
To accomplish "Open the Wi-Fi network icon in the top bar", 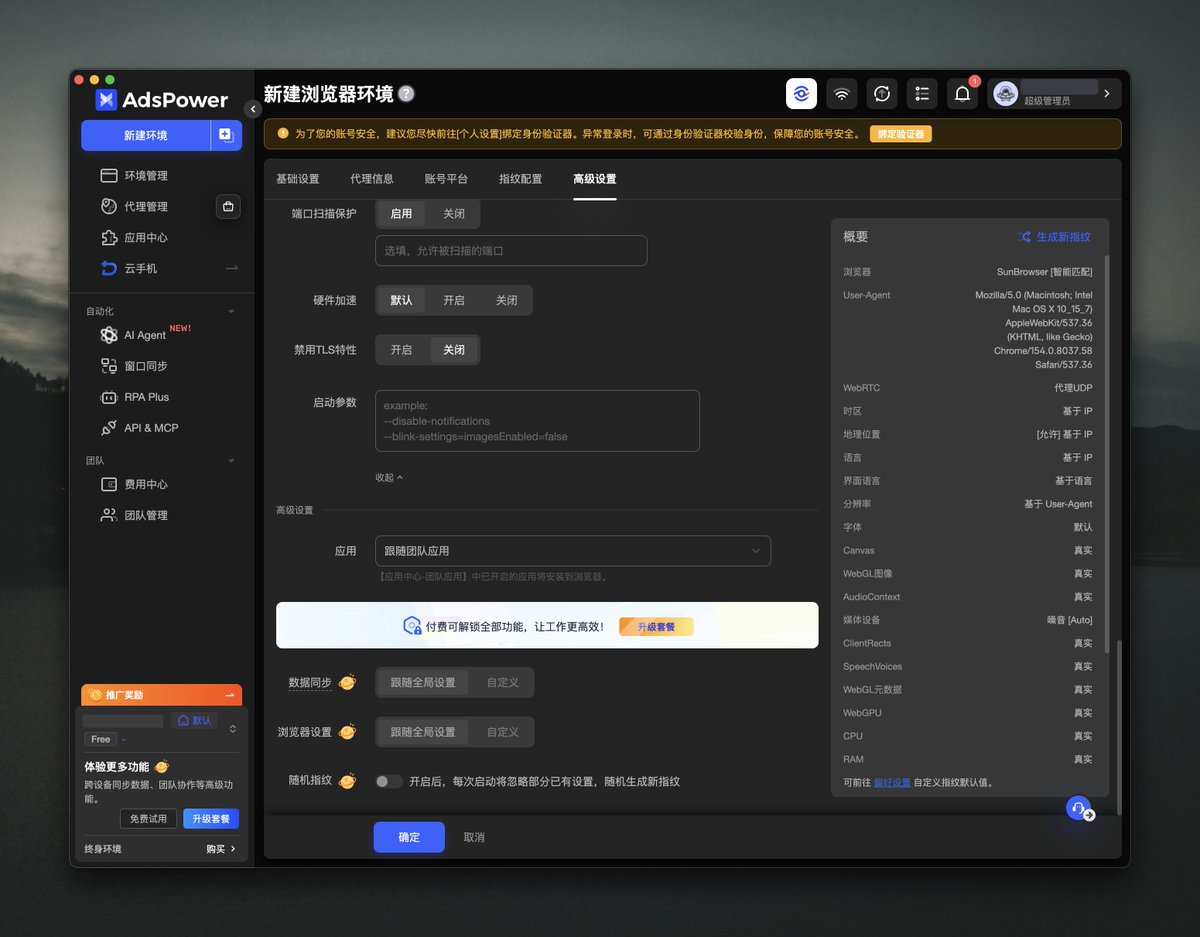I will tap(842, 94).
